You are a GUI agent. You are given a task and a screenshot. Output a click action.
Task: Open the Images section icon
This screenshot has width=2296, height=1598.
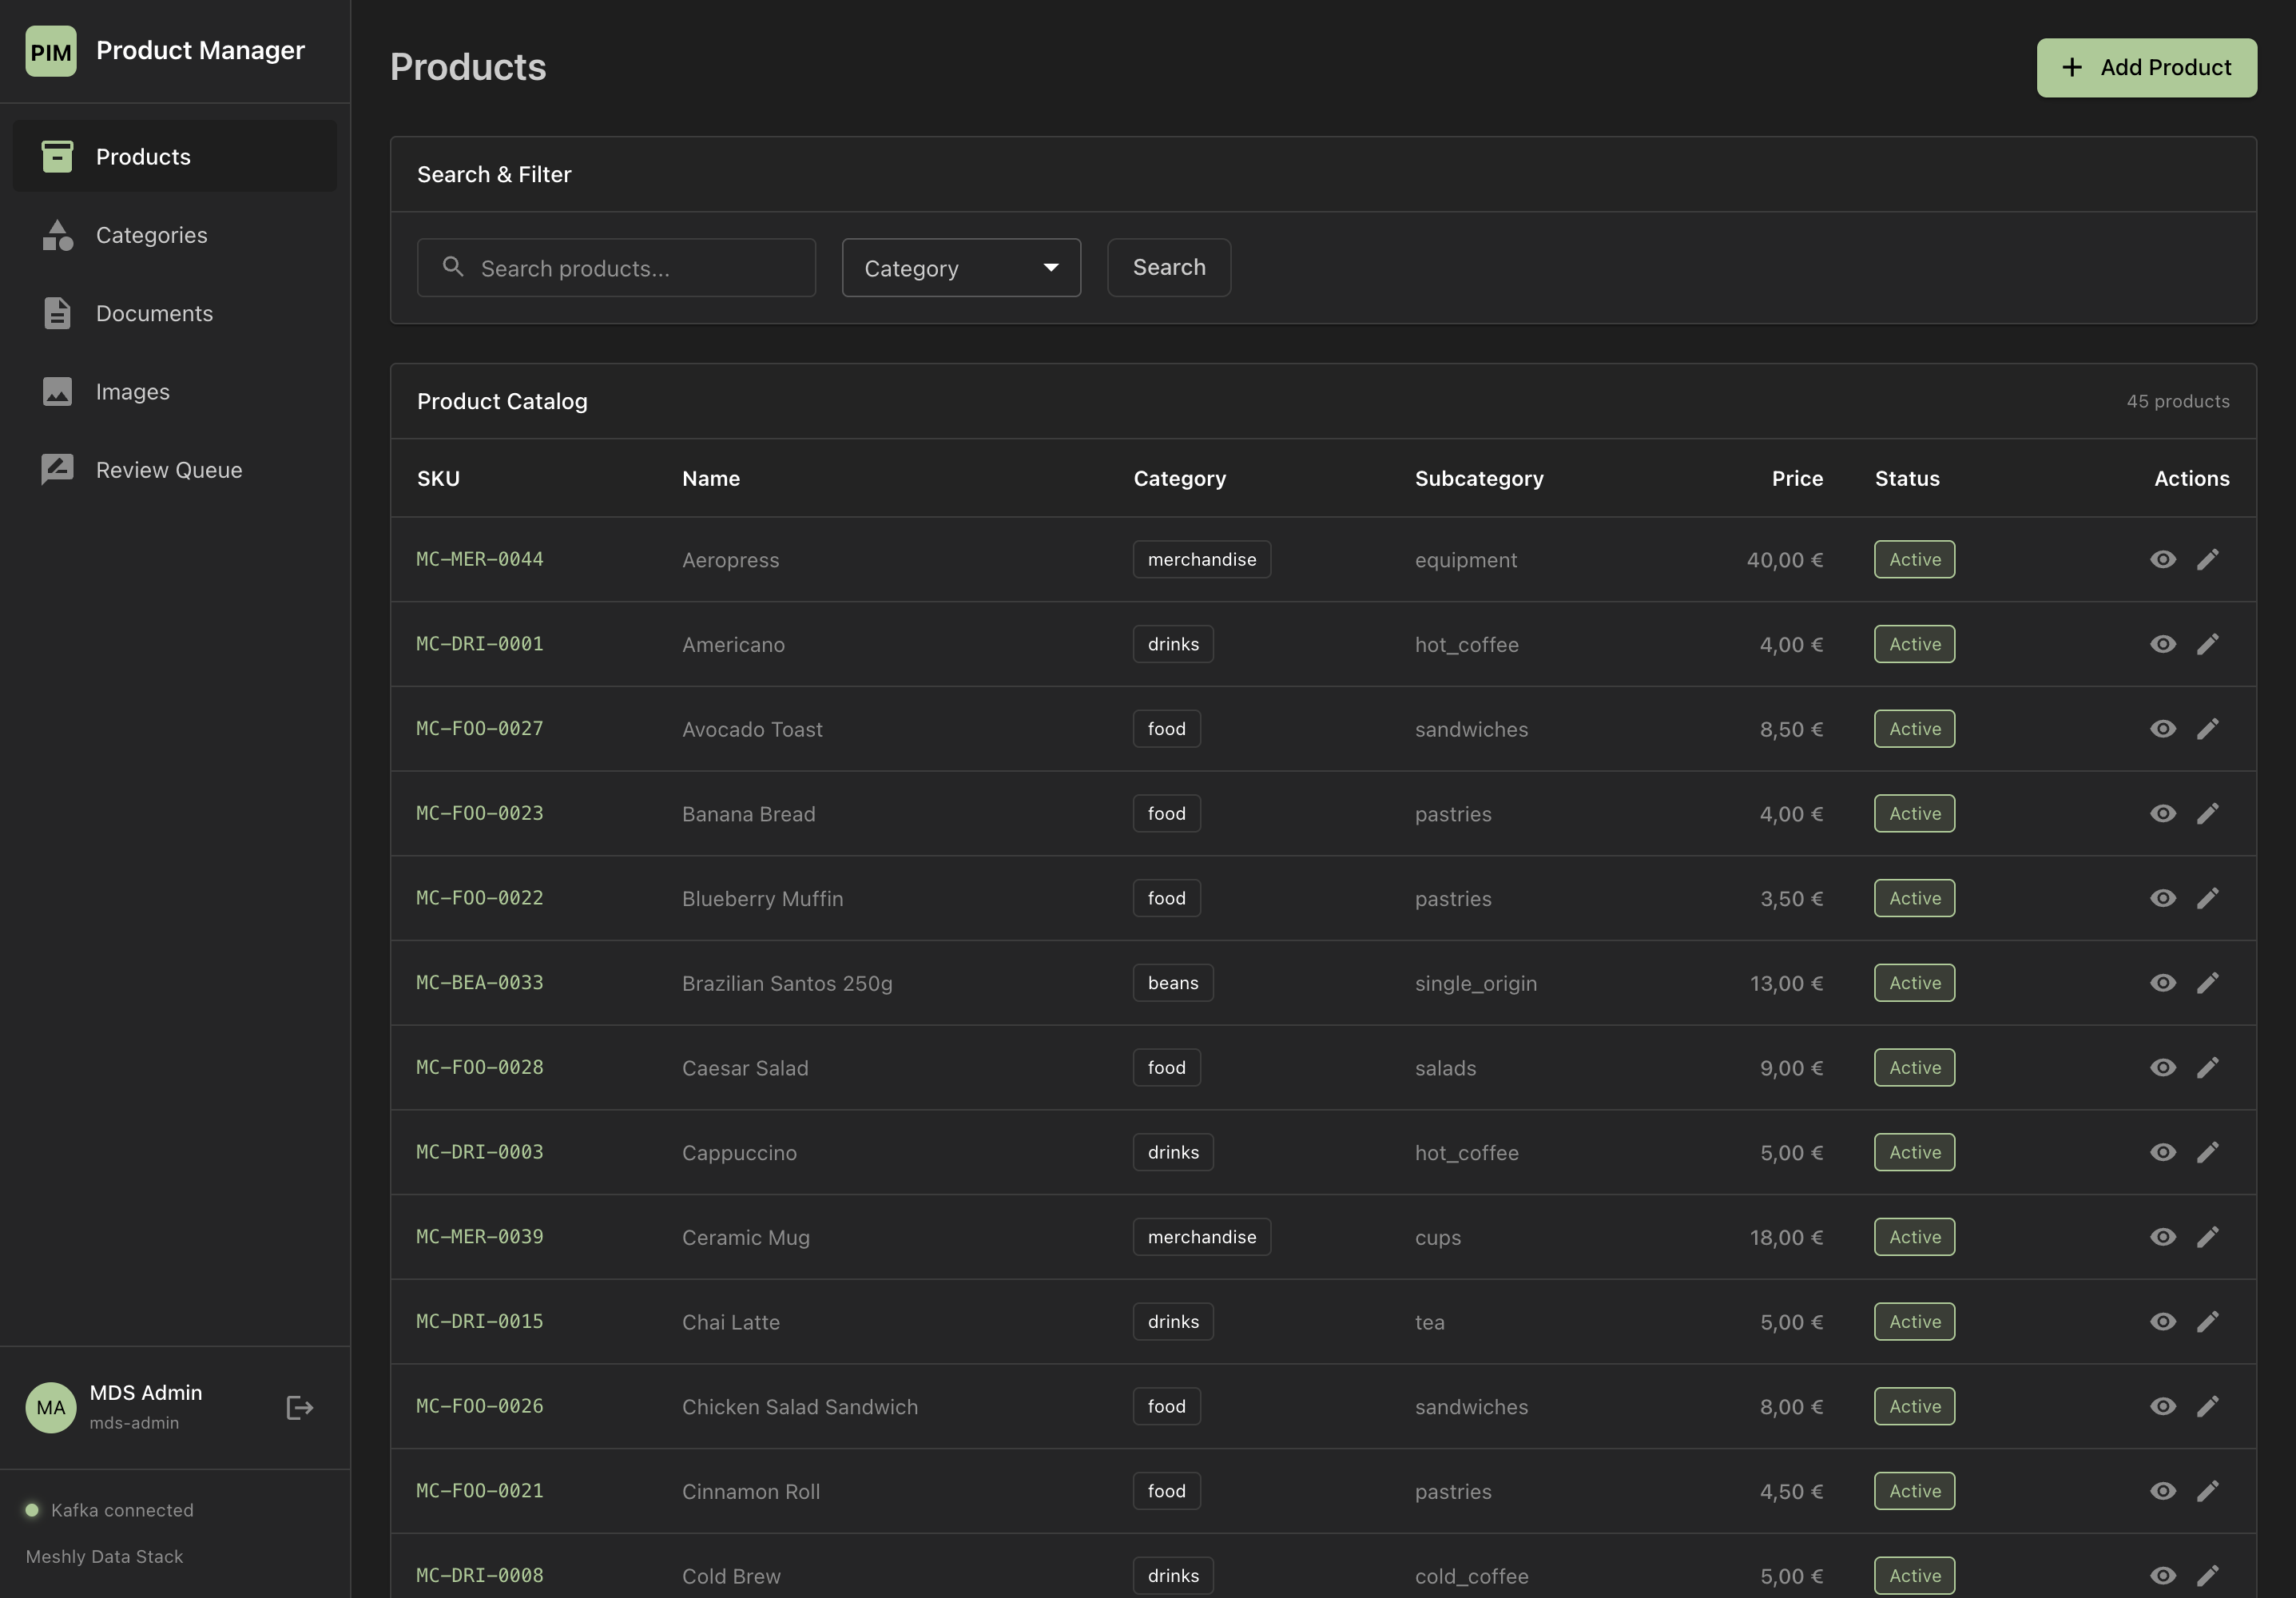click(57, 391)
